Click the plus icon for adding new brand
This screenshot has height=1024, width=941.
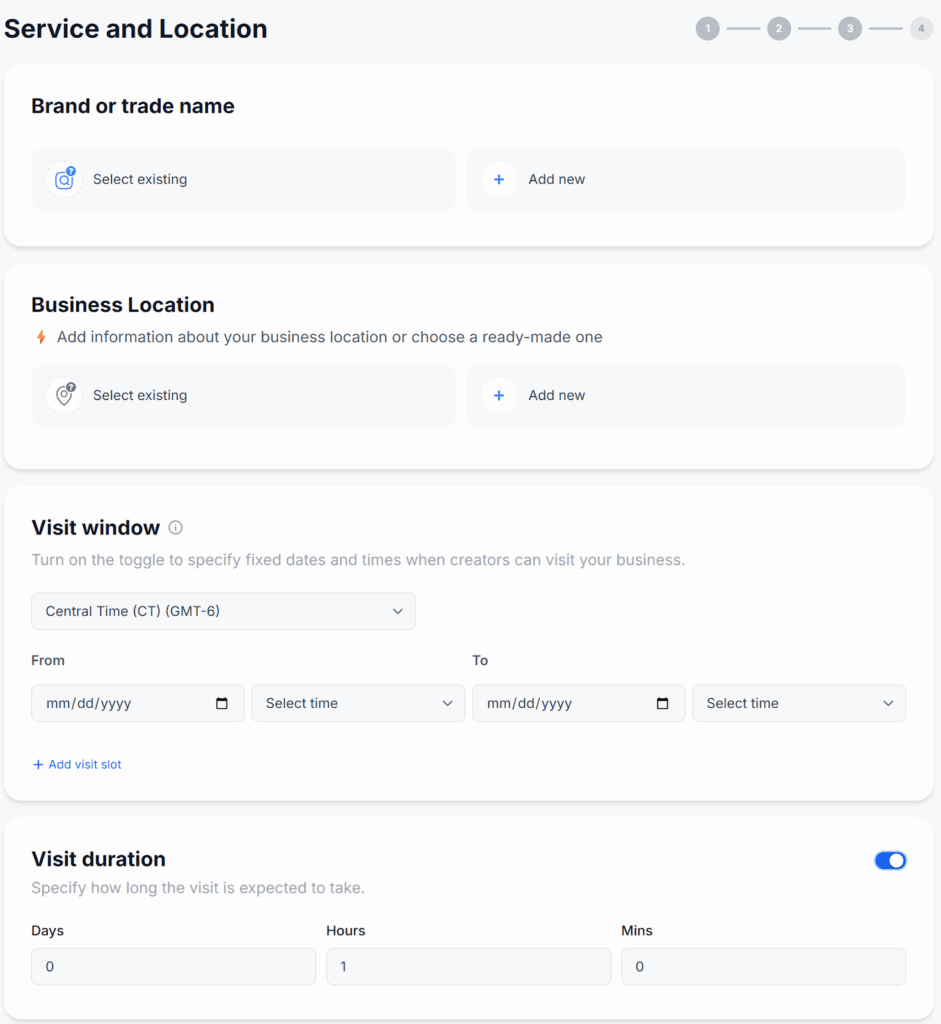pos(499,180)
